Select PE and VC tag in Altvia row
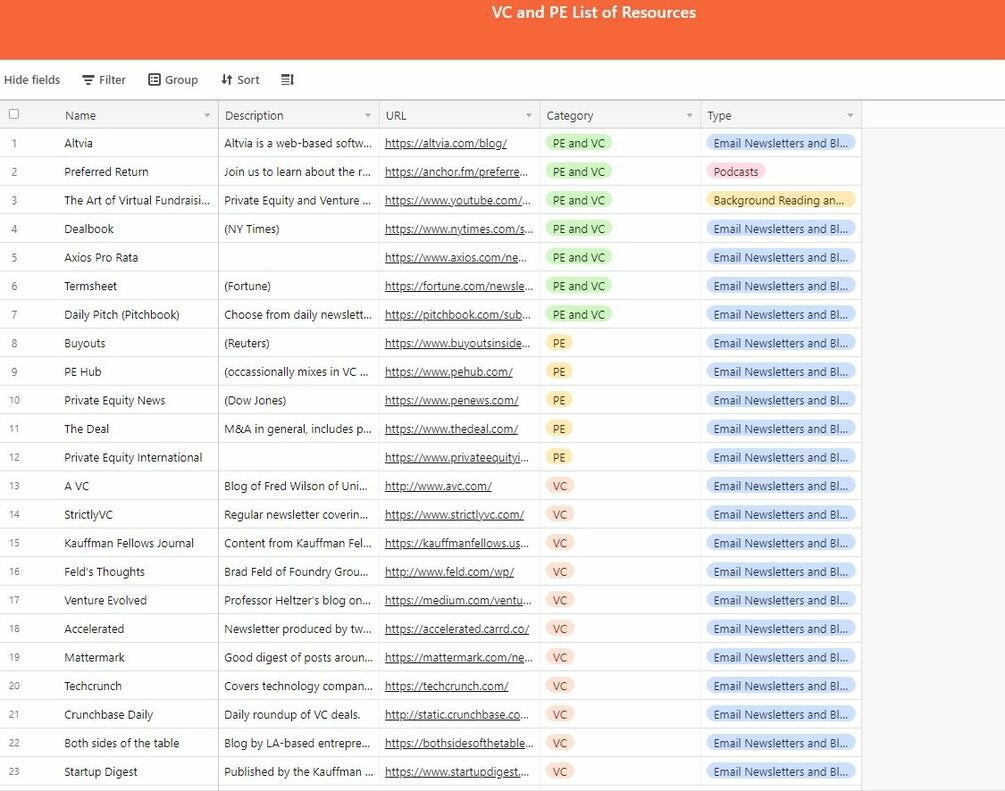Screen dimensions: 1005x791 tap(579, 144)
